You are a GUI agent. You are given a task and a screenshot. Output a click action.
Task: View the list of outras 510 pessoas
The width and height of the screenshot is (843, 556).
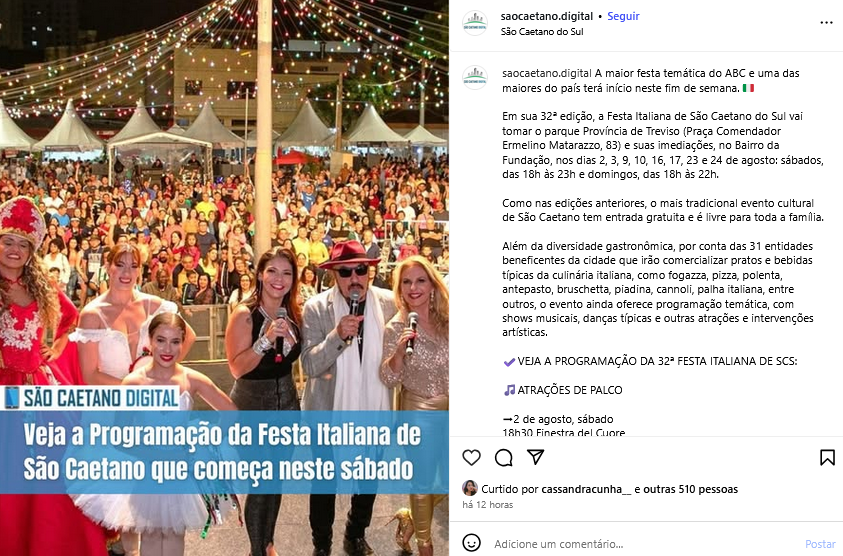[691, 489]
